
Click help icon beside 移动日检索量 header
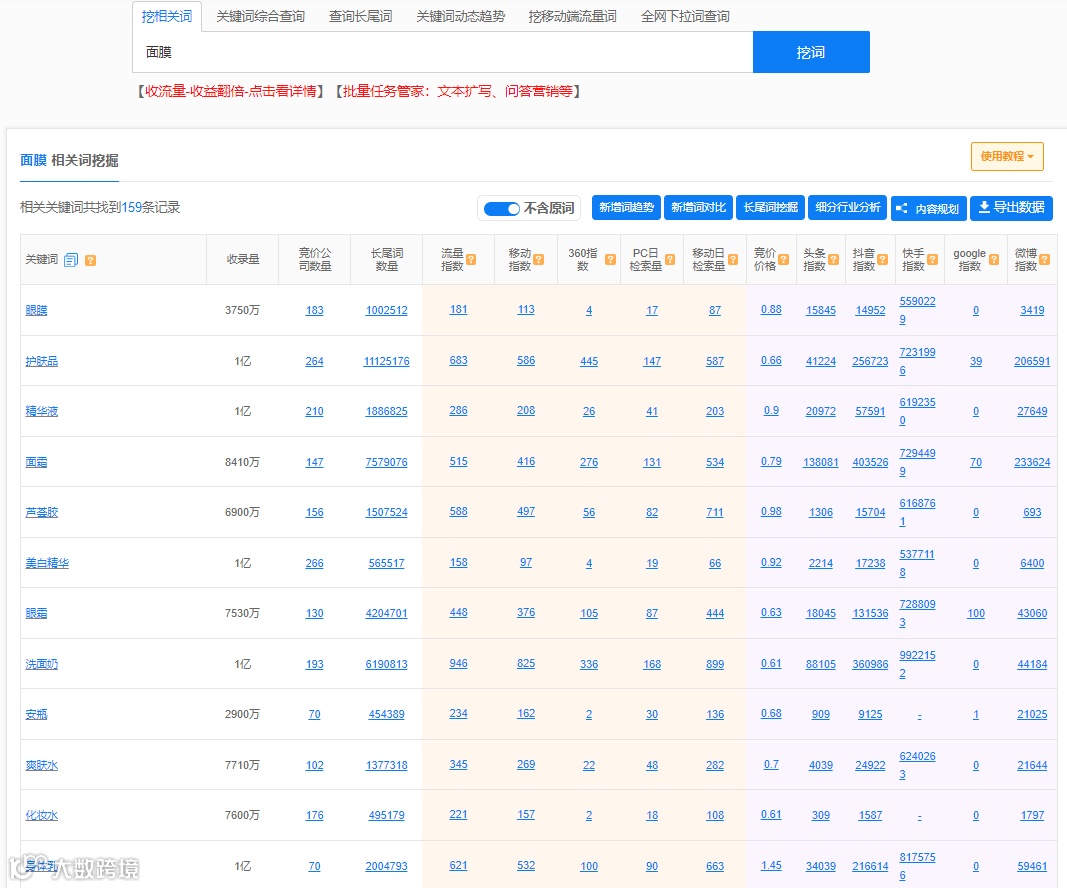733,259
